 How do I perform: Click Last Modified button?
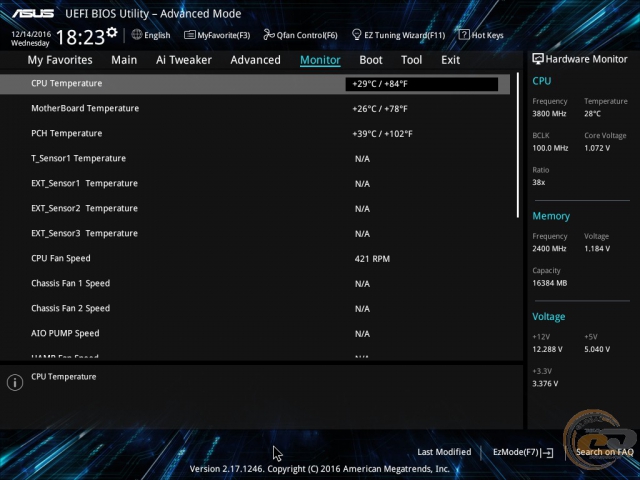click(x=444, y=452)
